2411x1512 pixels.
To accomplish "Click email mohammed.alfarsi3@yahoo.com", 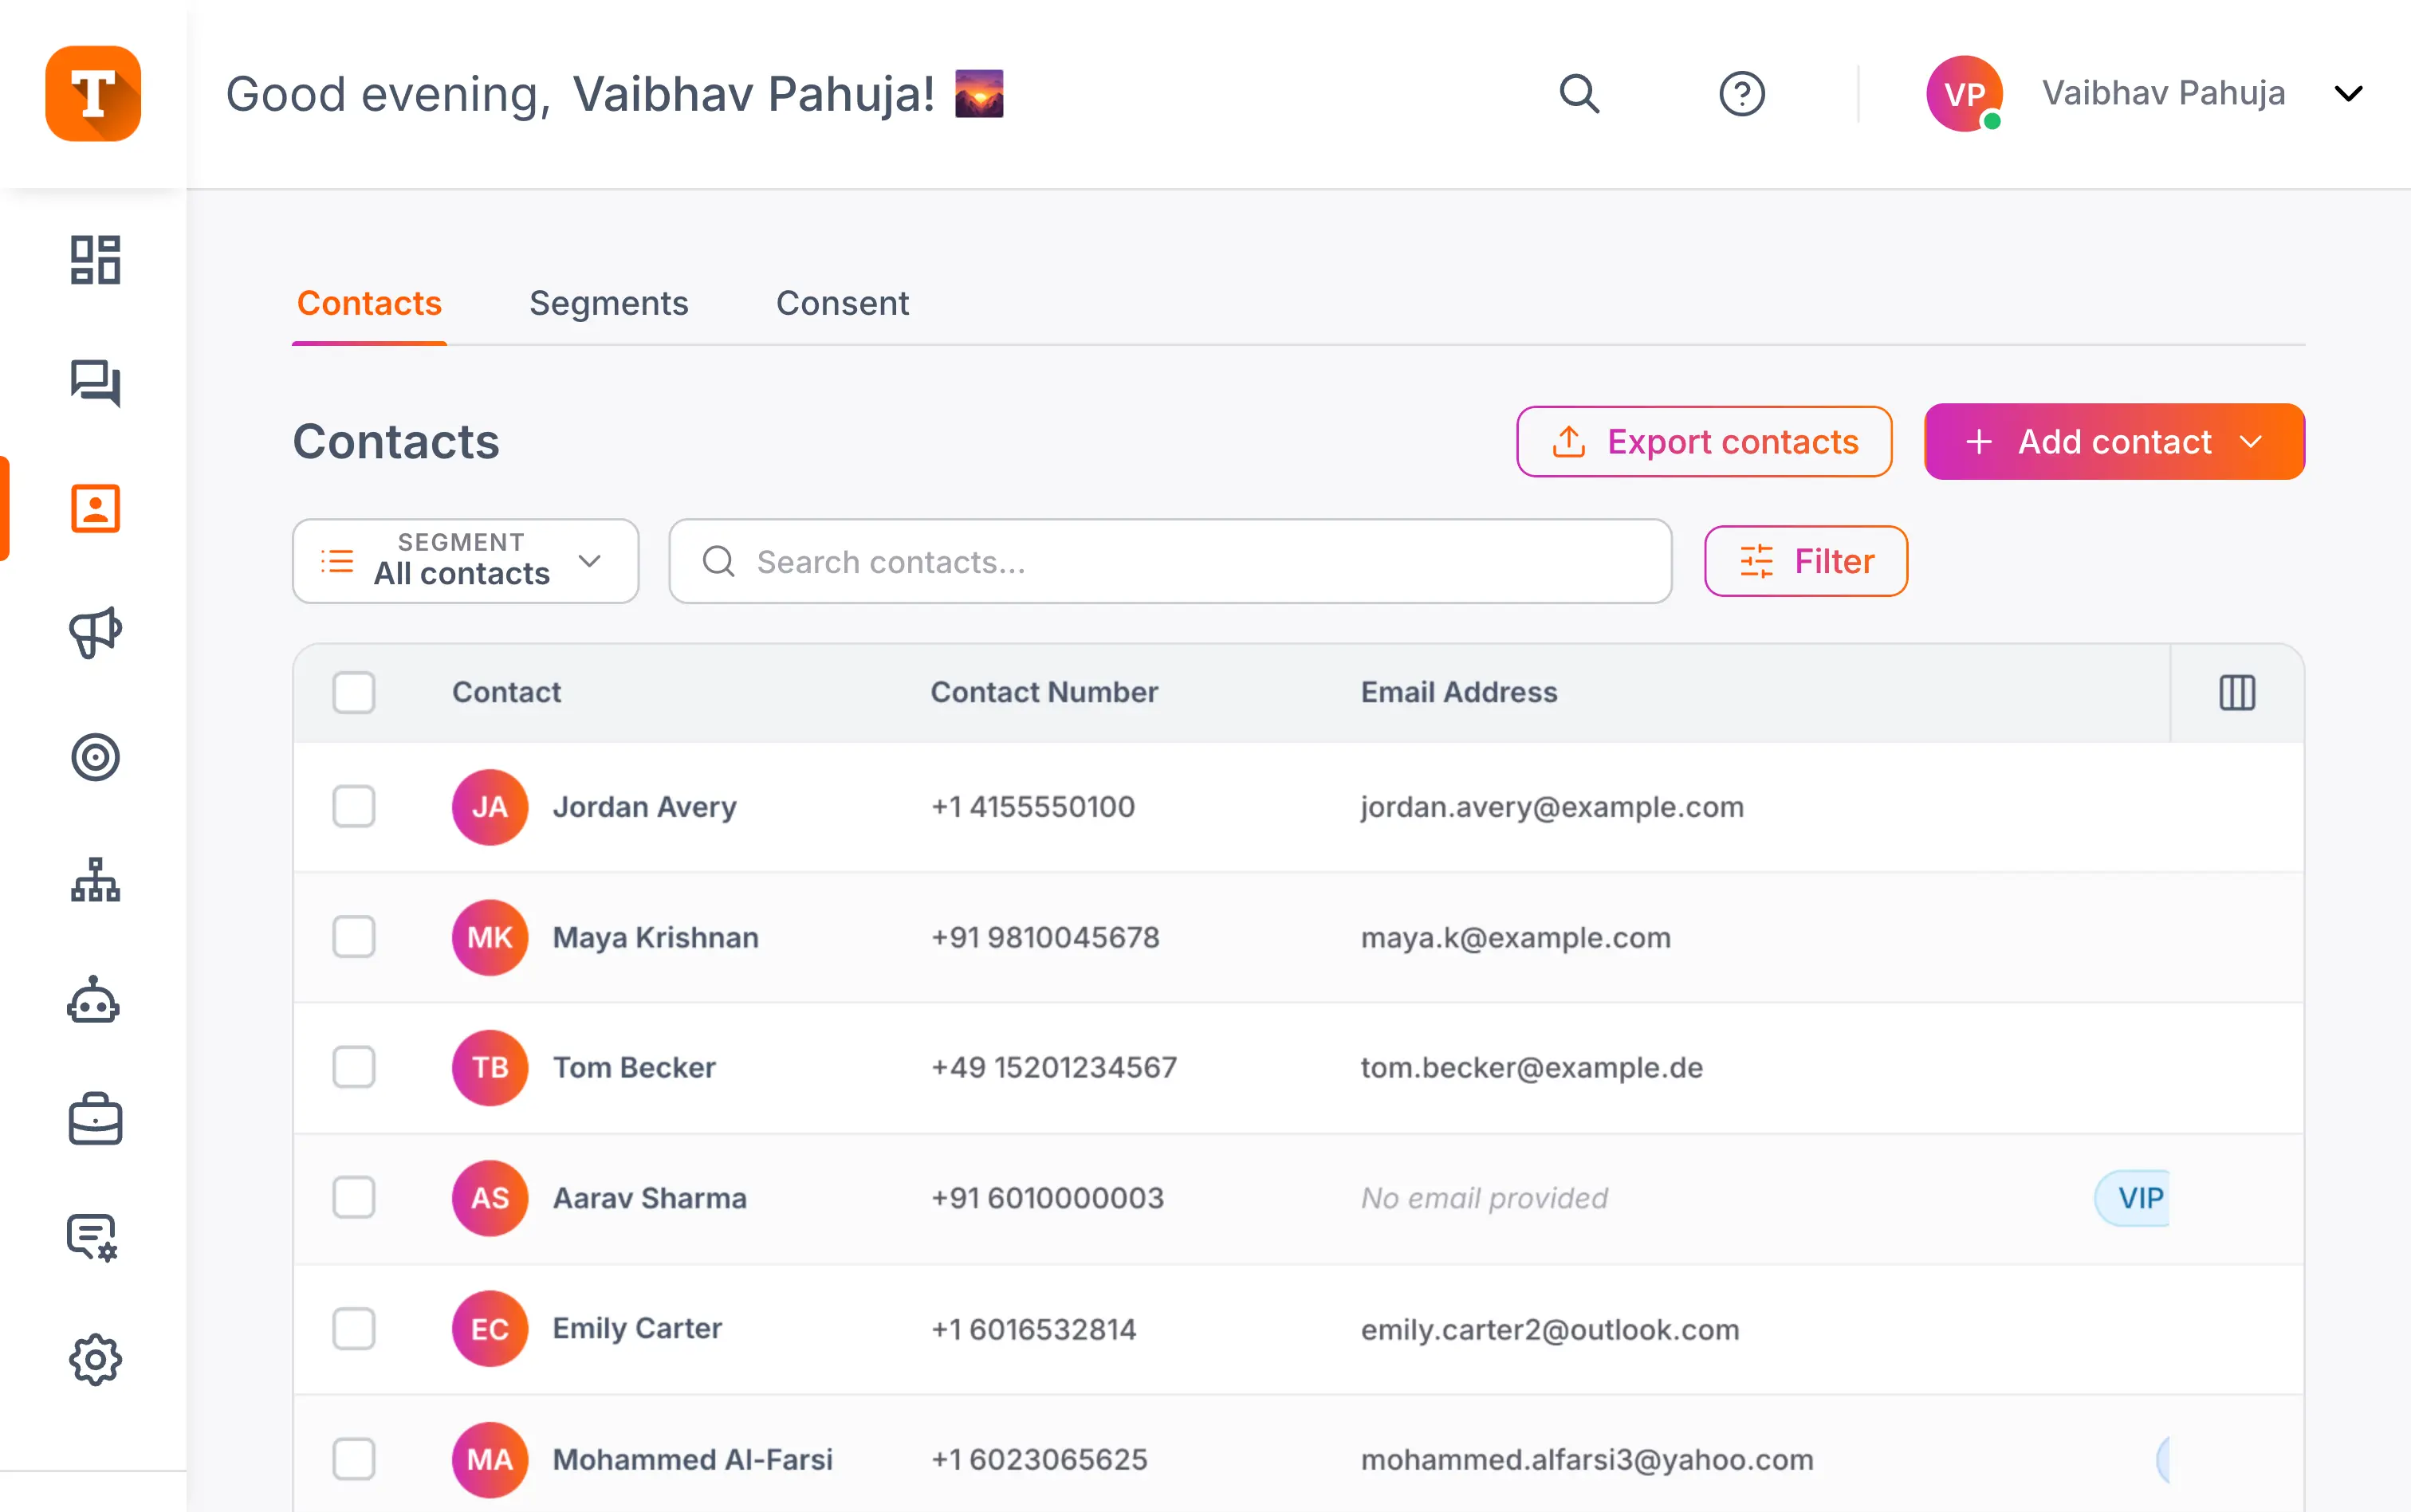I will (1587, 1459).
